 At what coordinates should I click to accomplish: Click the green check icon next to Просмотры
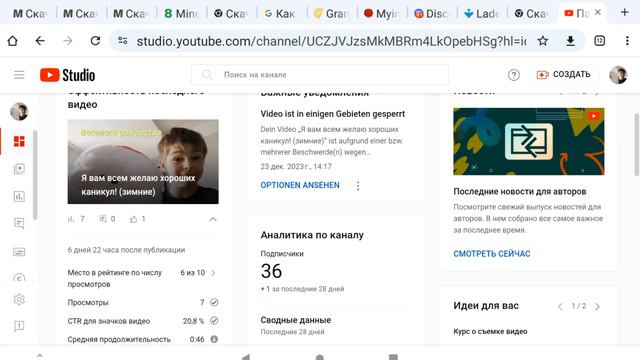tap(214, 302)
